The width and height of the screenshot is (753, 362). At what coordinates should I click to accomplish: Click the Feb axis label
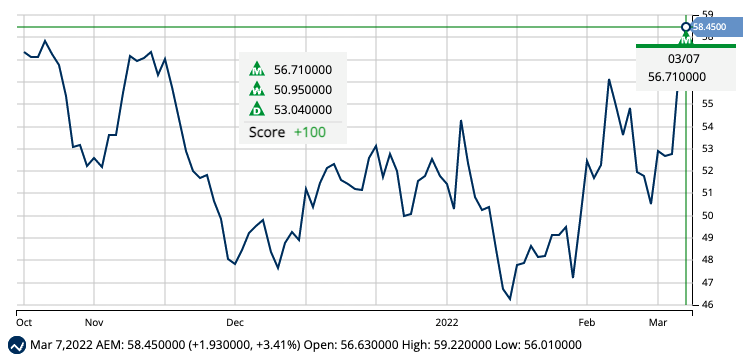click(587, 323)
